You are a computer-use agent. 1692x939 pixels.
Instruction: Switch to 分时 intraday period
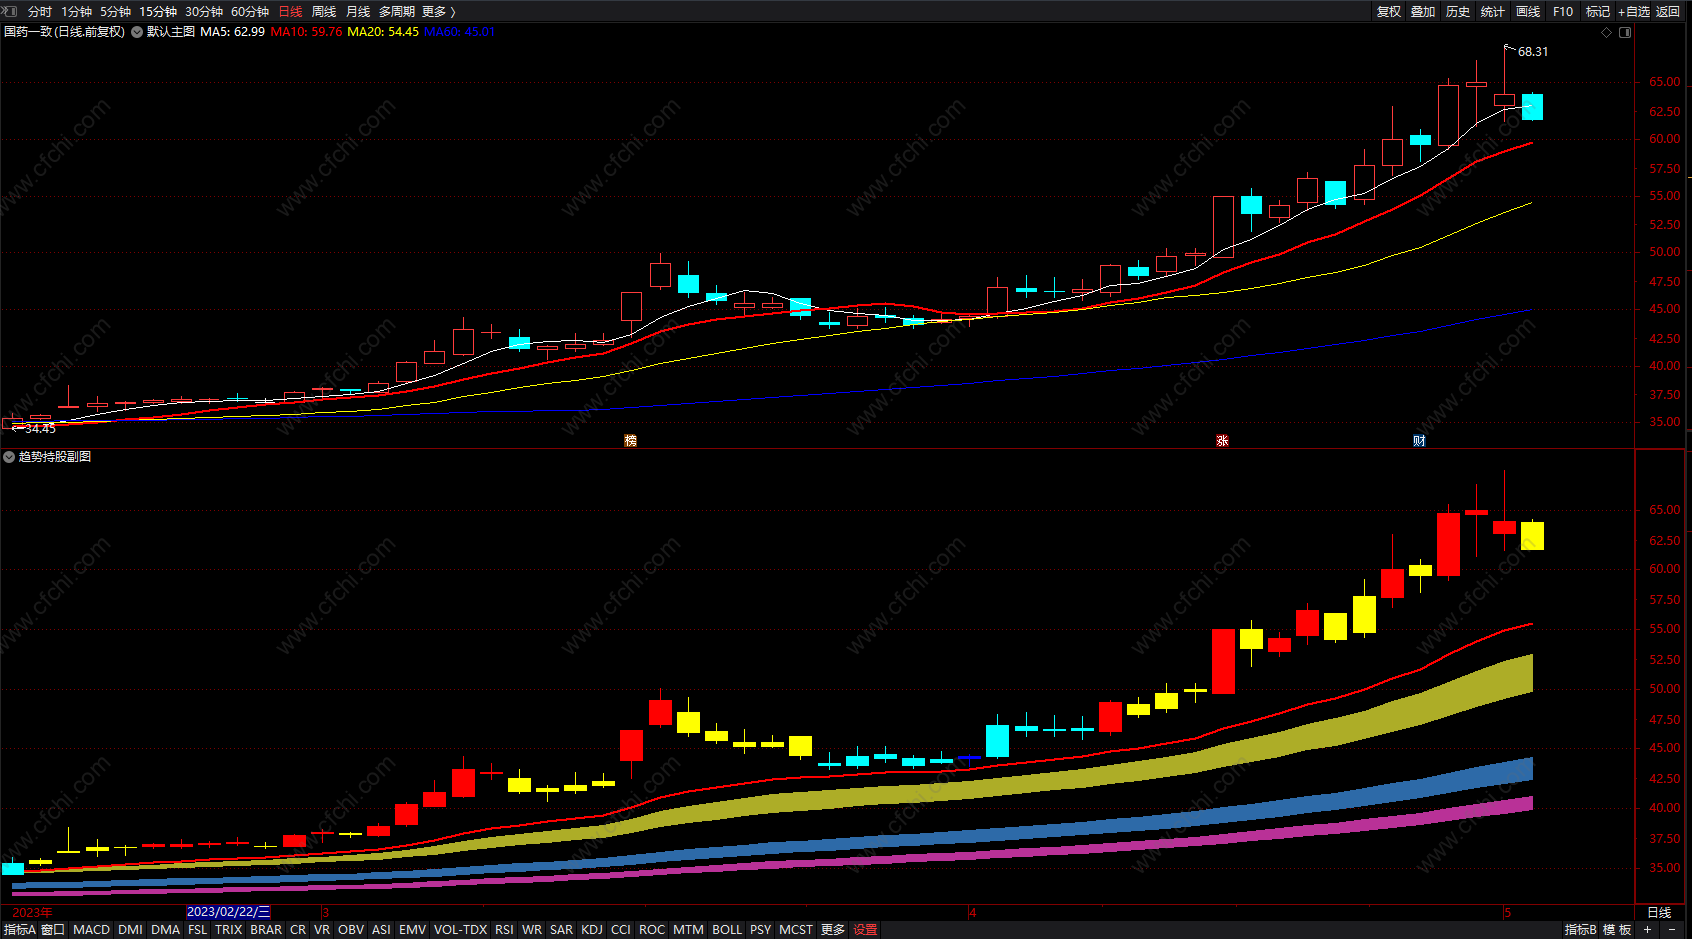pyautogui.click(x=40, y=11)
